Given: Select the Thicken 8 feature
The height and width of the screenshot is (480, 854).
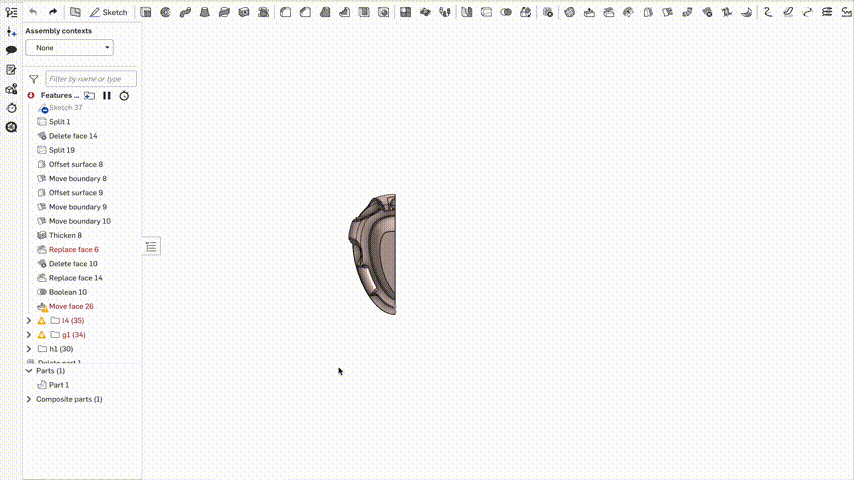Looking at the screenshot, I should point(65,235).
